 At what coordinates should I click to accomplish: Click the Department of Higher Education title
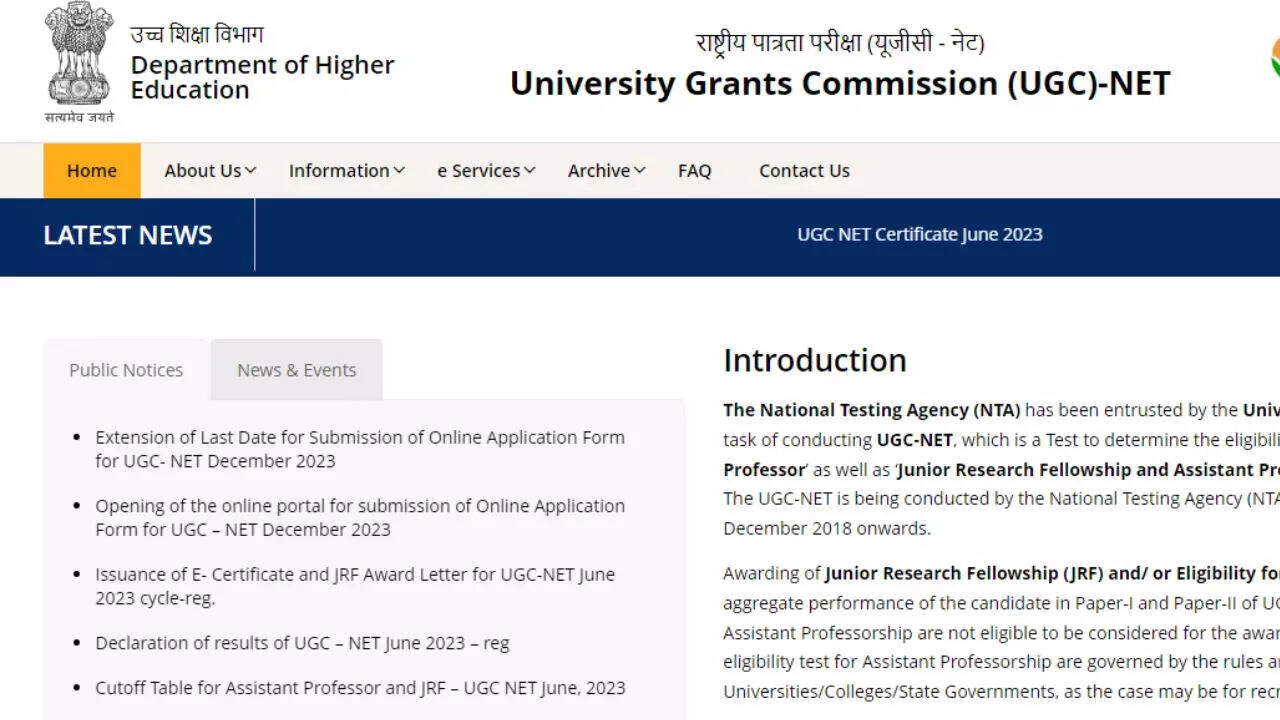(x=262, y=77)
